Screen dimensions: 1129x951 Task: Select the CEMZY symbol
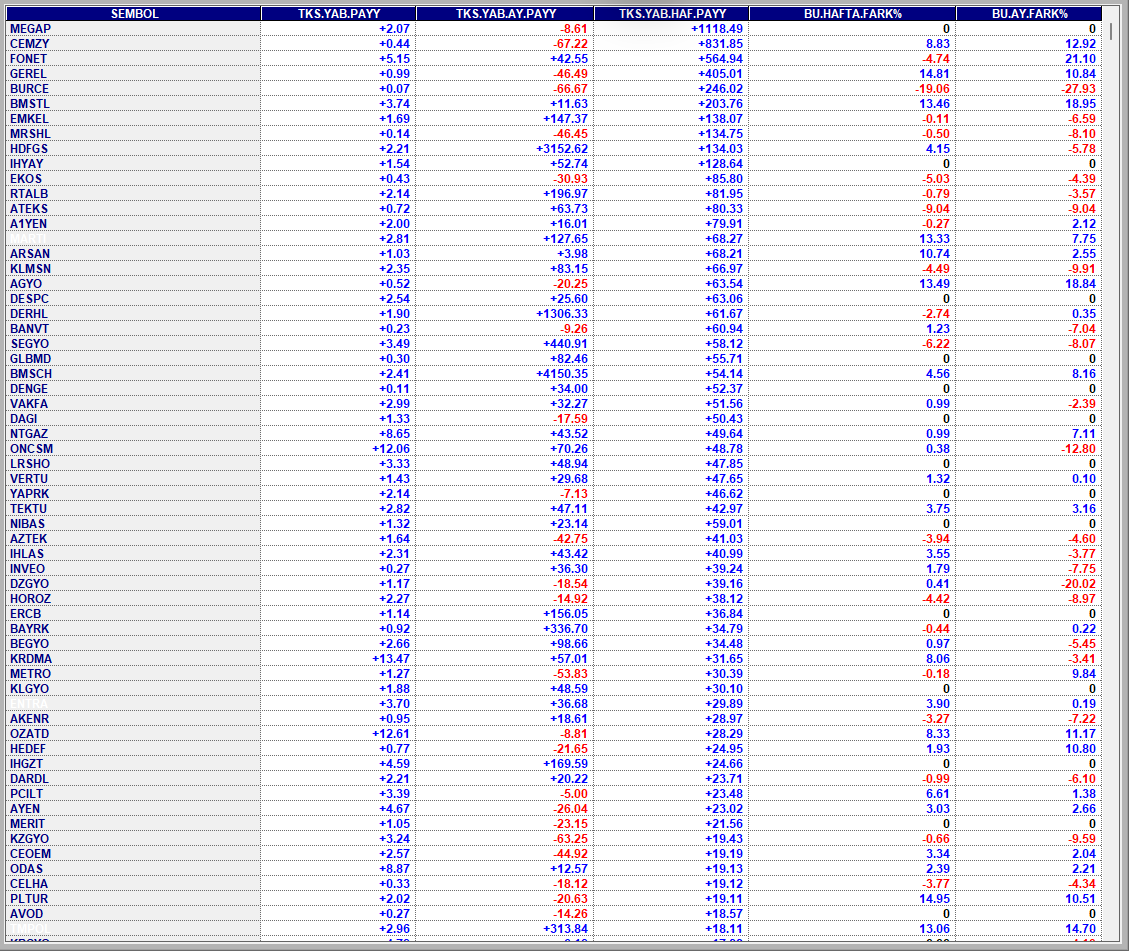tap(30, 44)
